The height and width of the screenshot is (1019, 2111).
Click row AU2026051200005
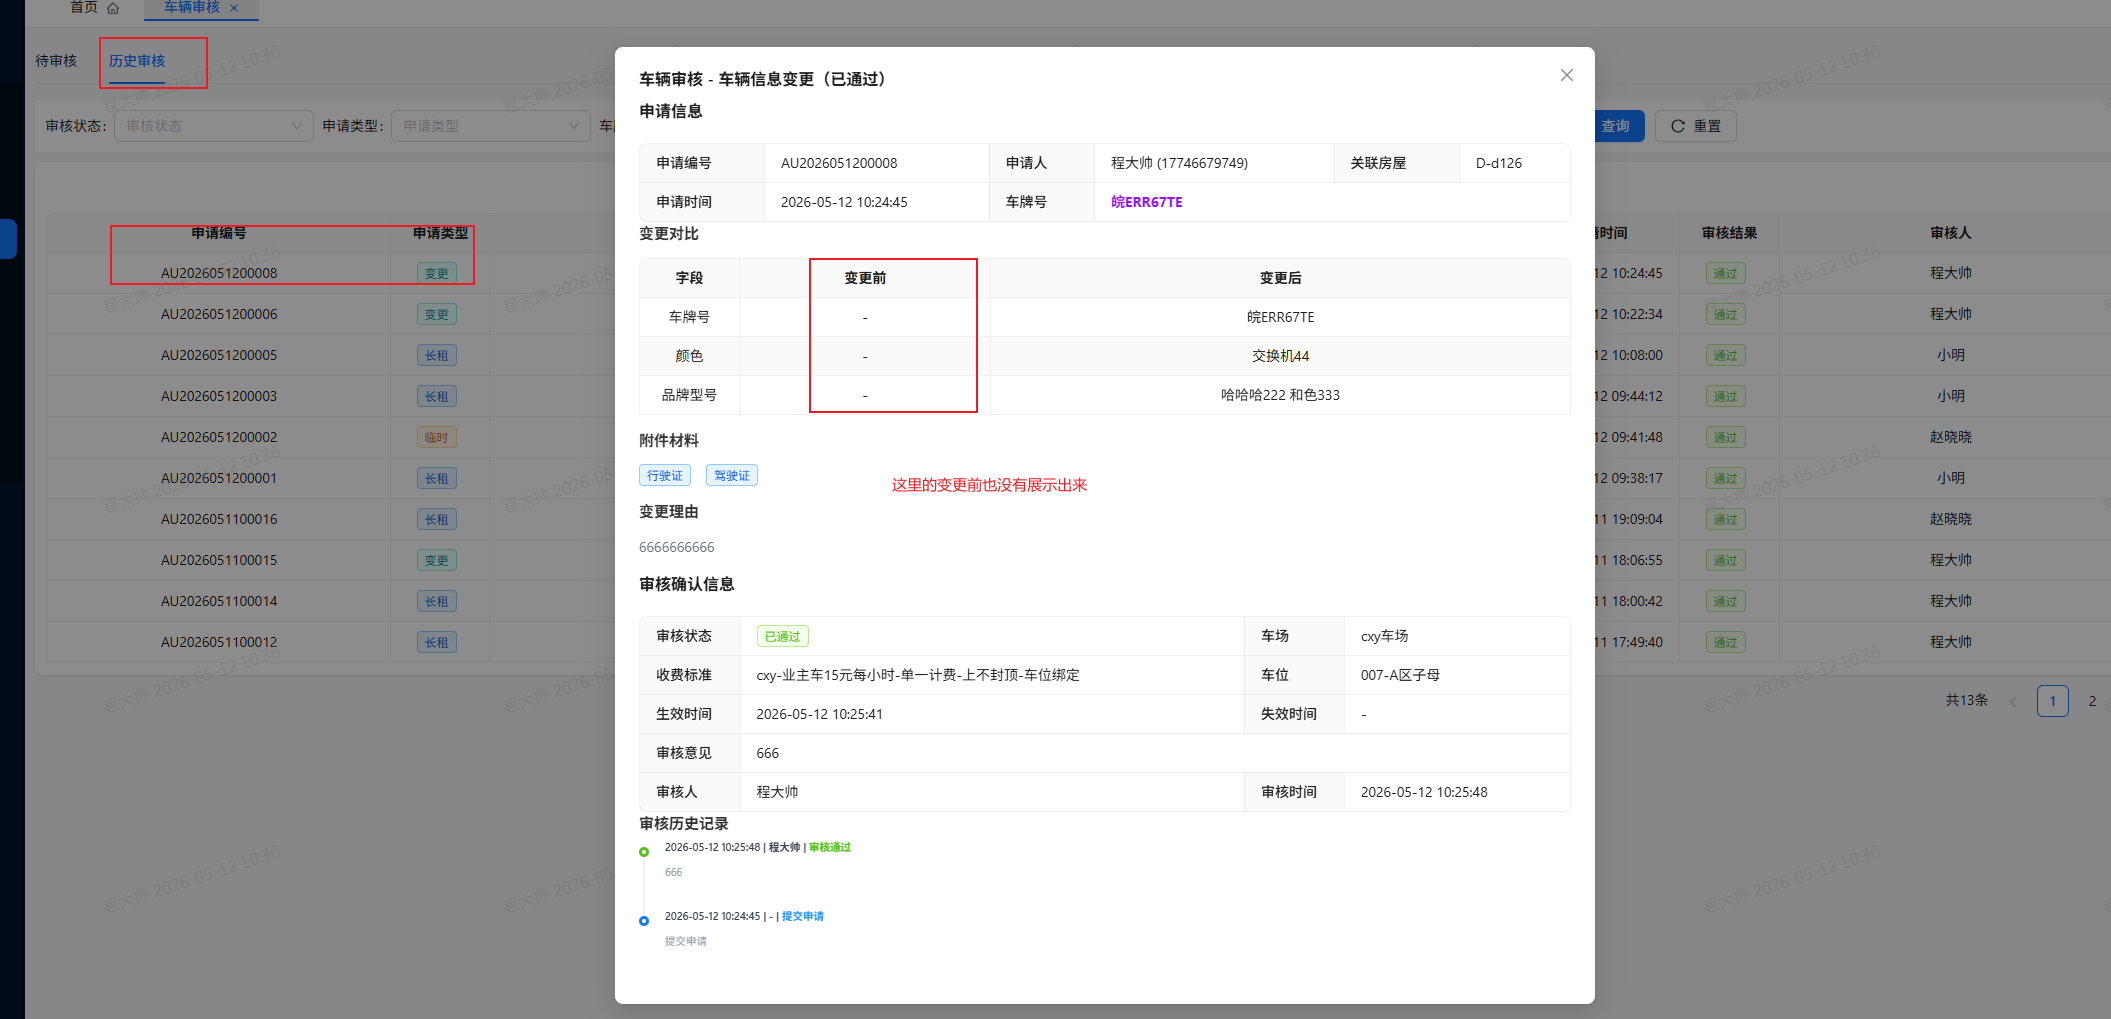pos(219,355)
